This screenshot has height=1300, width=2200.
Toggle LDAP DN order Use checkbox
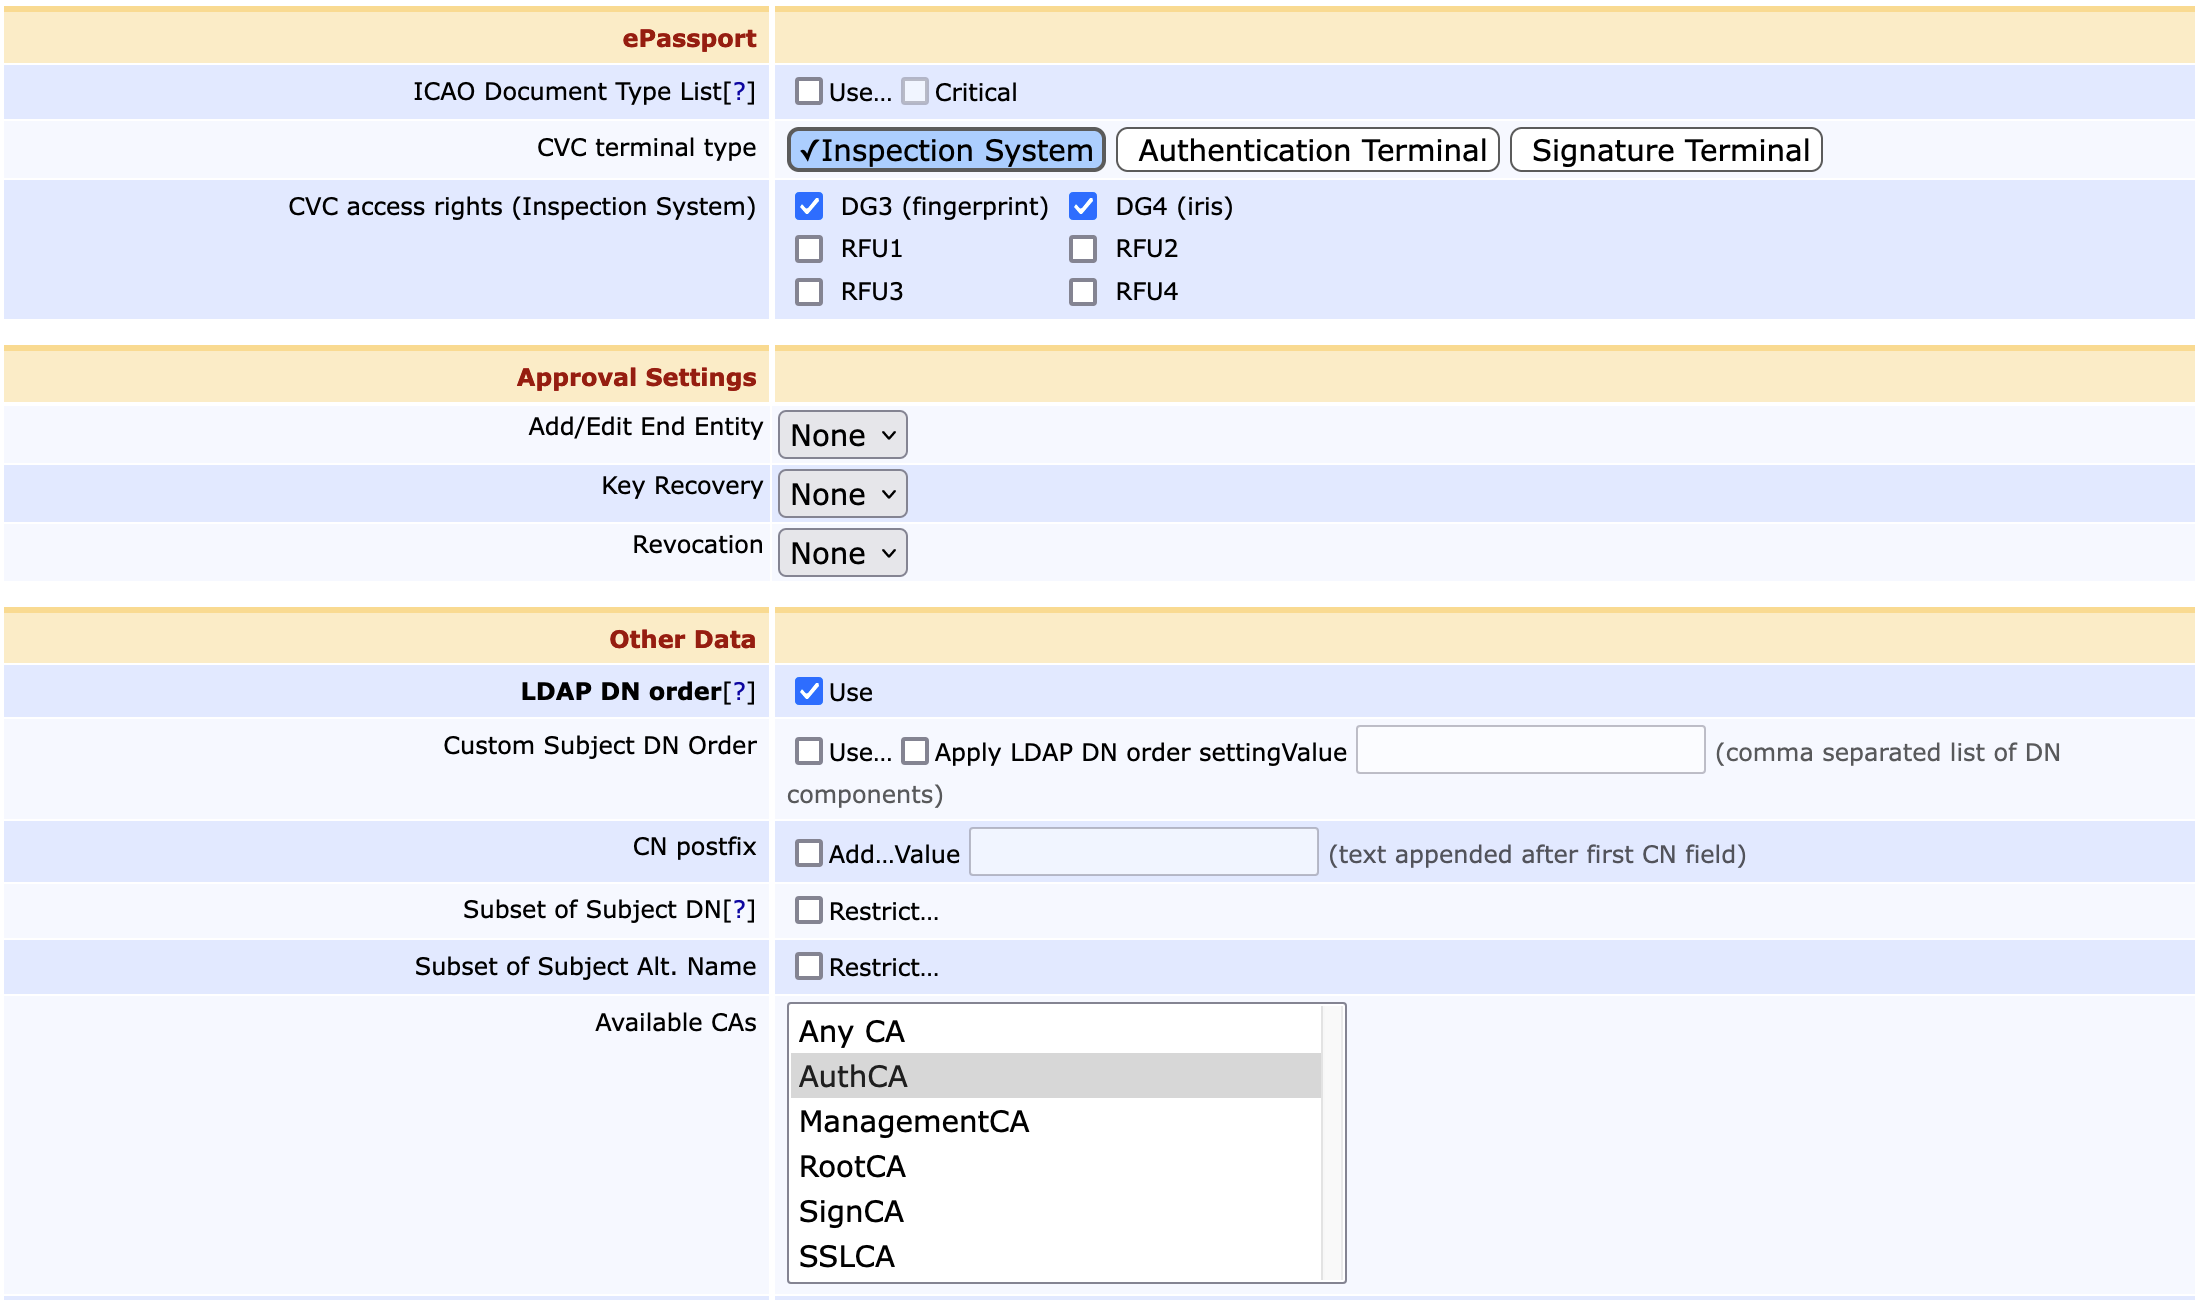coord(809,692)
